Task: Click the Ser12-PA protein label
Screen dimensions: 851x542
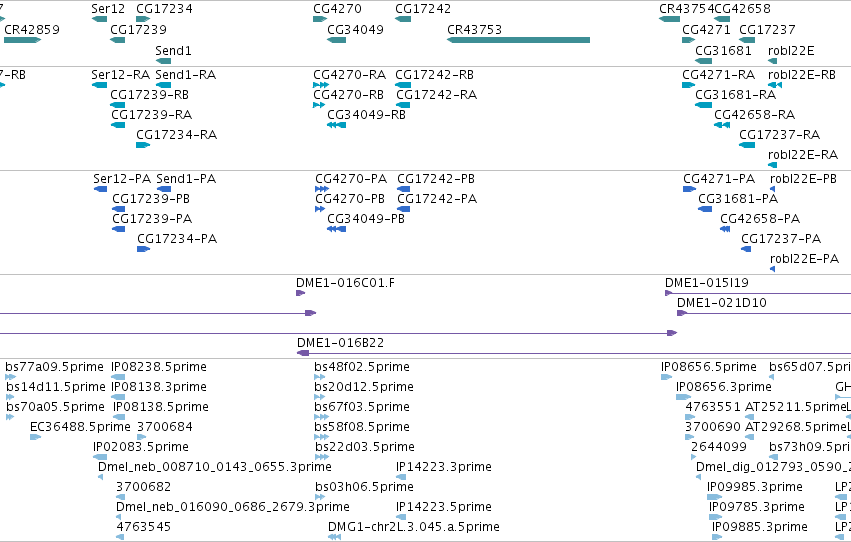Action: point(122,179)
